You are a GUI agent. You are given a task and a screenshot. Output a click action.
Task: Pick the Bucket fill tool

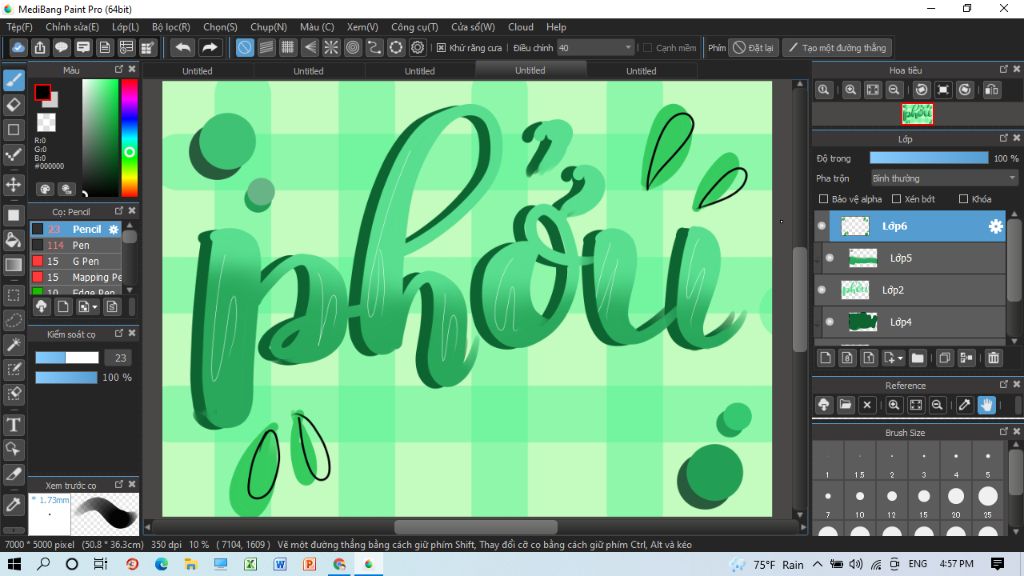coord(14,240)
